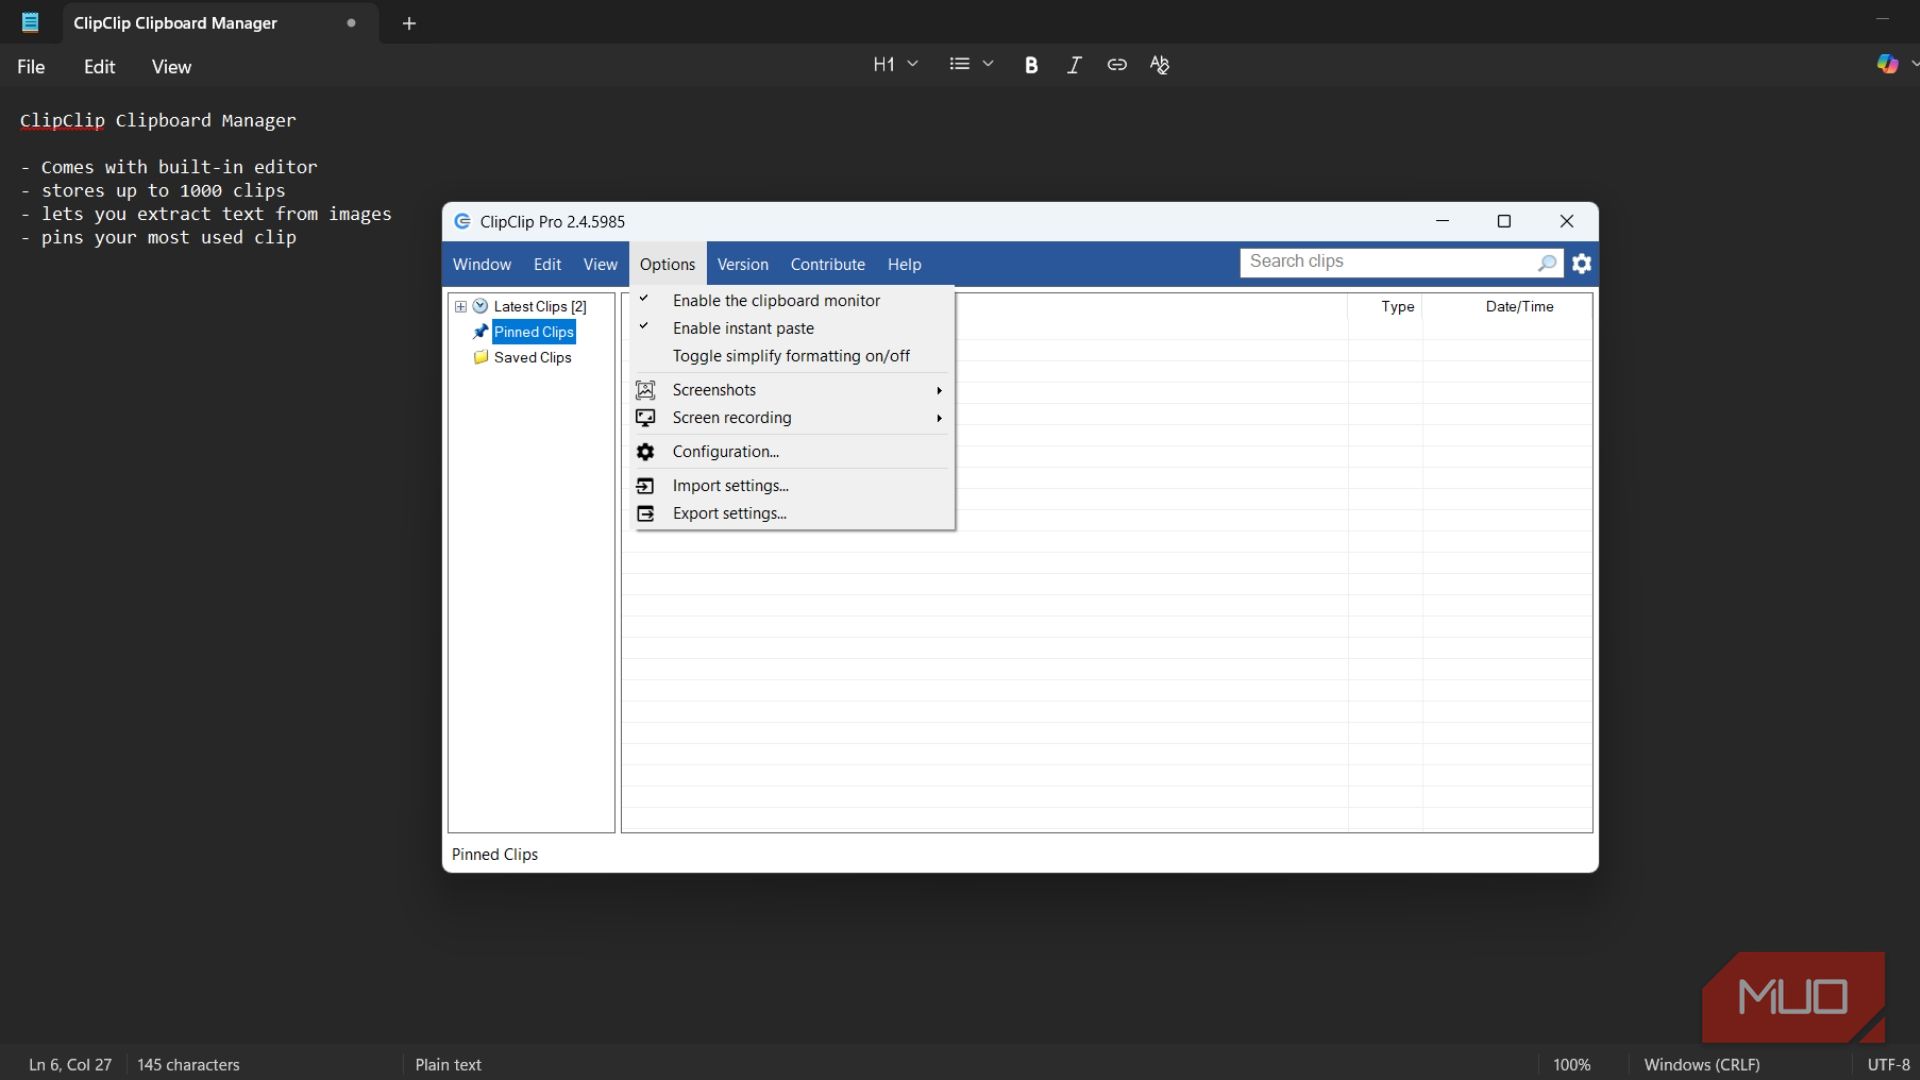Open the H1 heading dropdown in Notepad

895,64
